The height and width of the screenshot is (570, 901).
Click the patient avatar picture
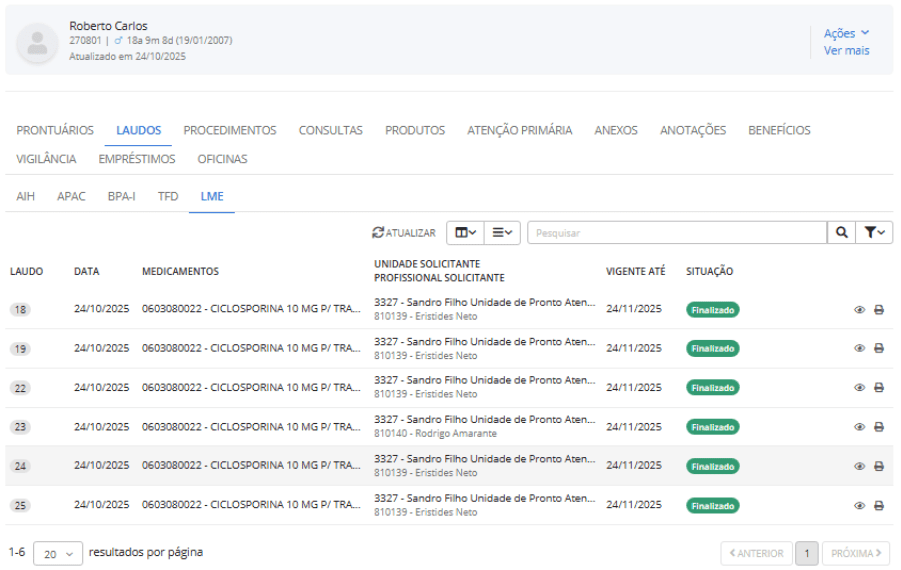pyautogui.click(x=38, y=42)
